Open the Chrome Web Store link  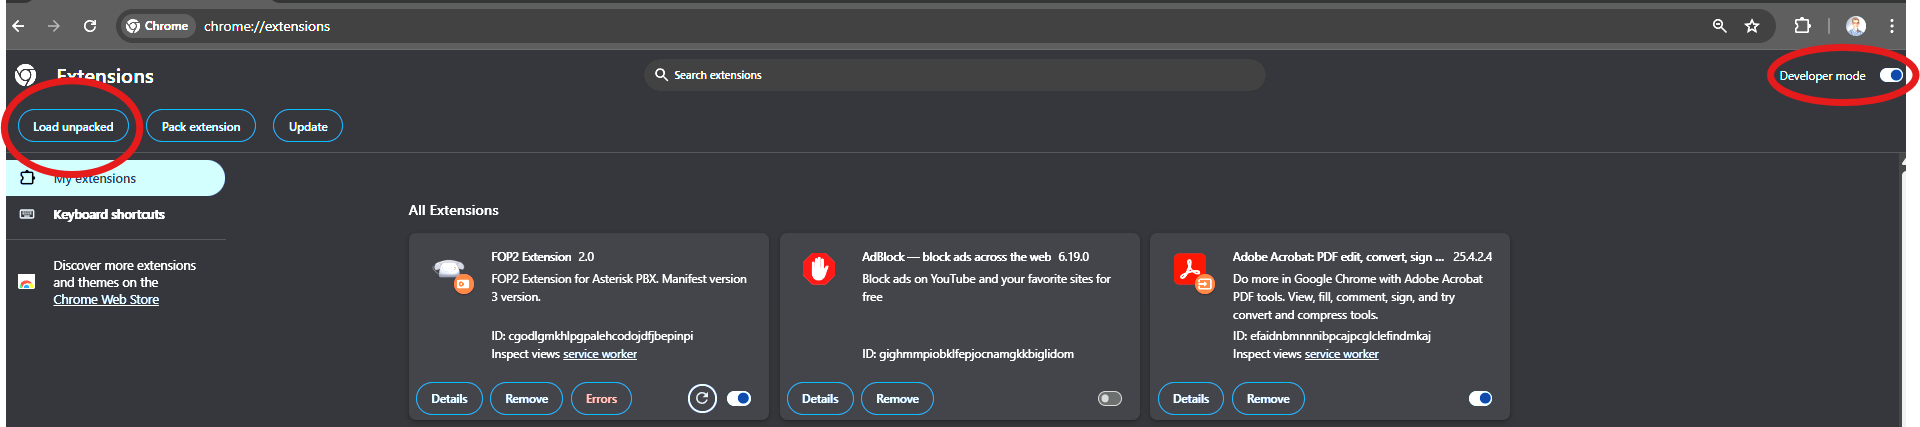pos(106,299)
